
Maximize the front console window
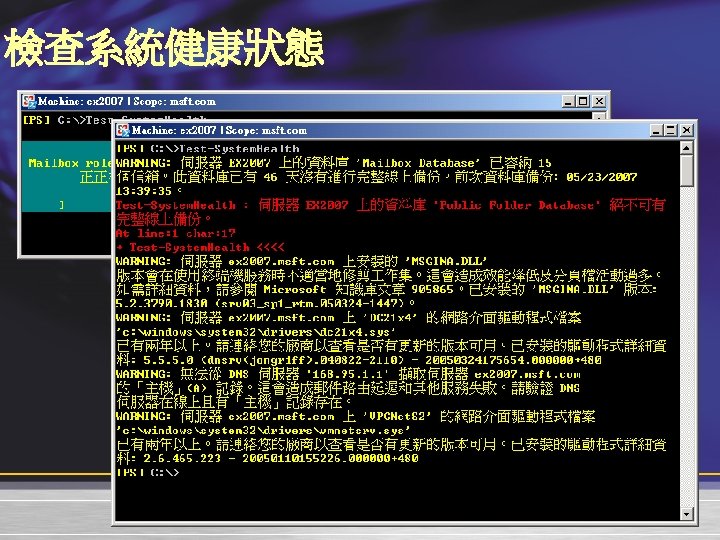click(671, 130)
